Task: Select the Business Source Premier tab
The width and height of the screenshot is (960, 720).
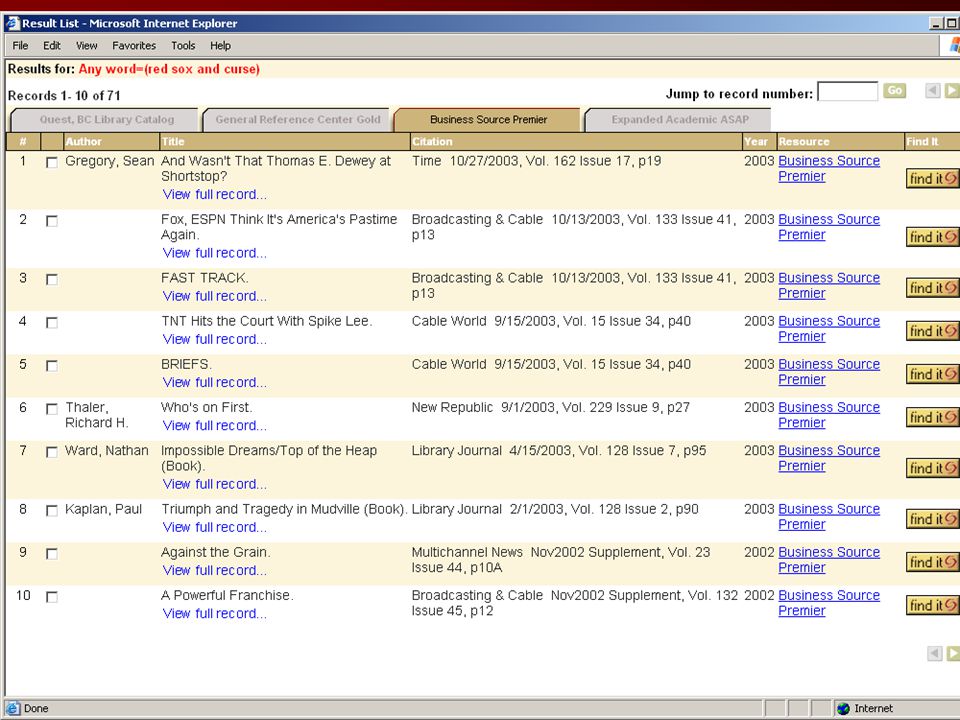Action: 489,120
